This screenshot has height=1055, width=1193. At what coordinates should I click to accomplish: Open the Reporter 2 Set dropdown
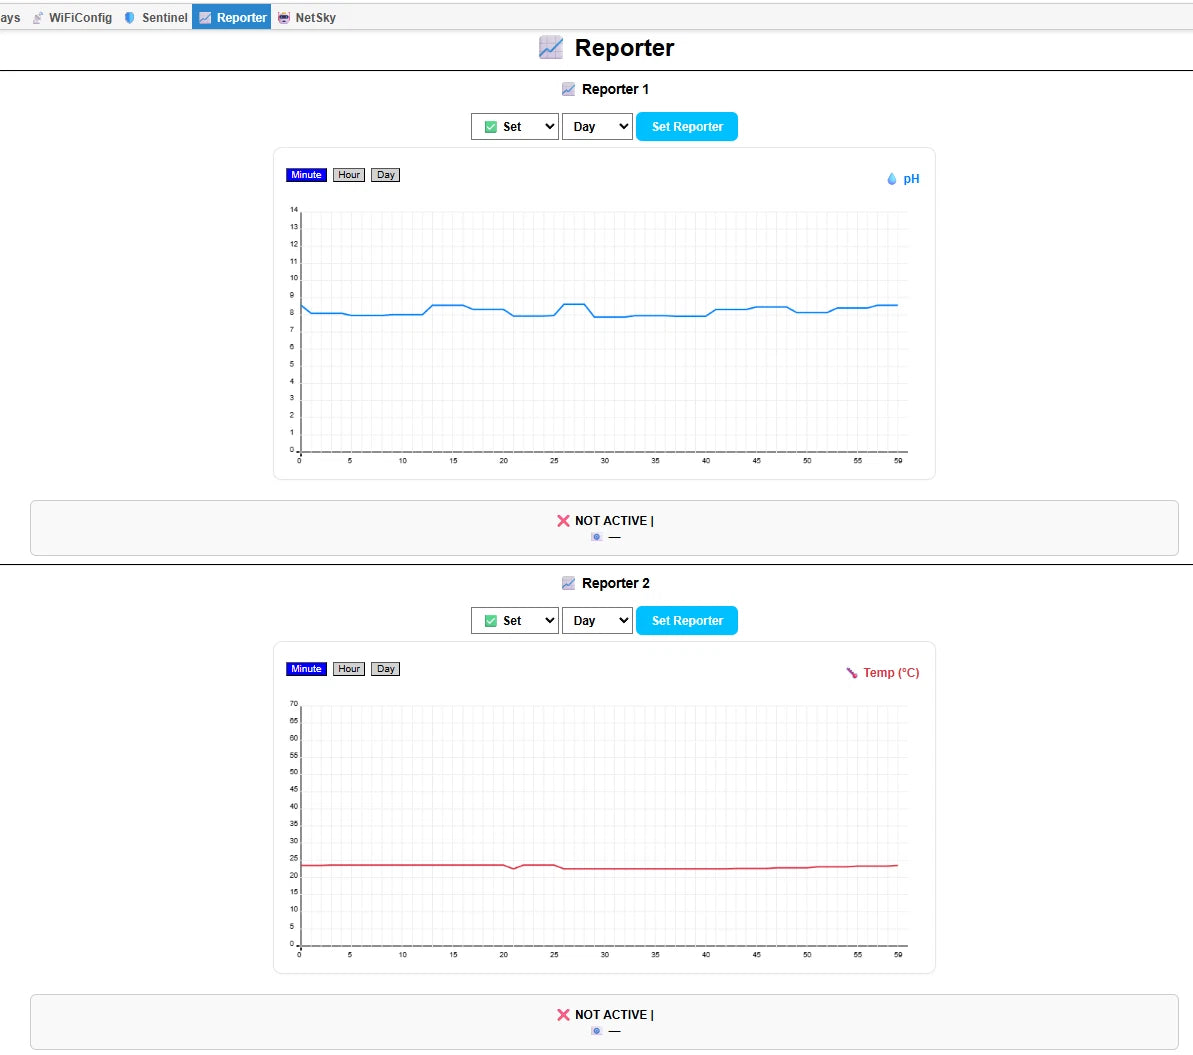click(515, 621)
